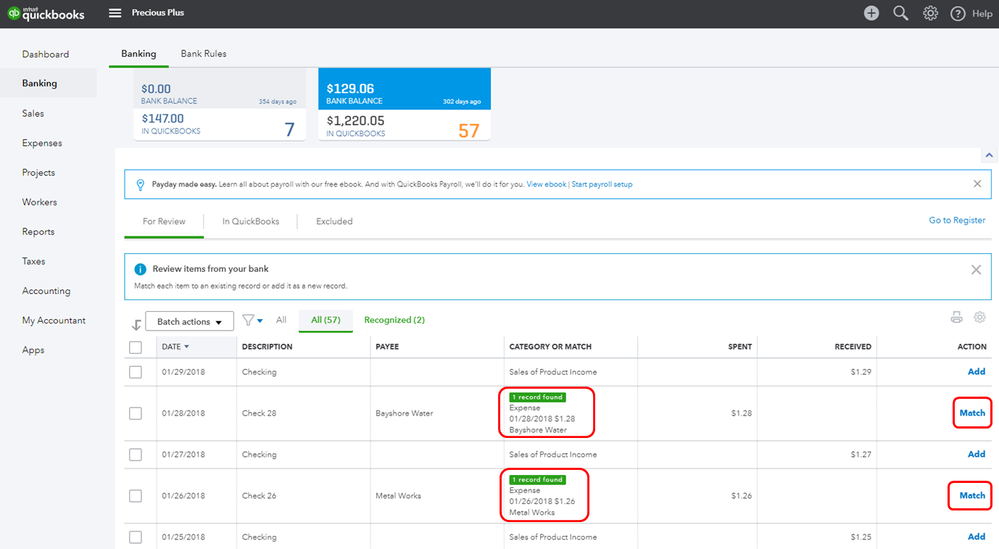This screenshot has height=549, width=999.
Task: Click the 57 transactions count
Action: [468, 131]
